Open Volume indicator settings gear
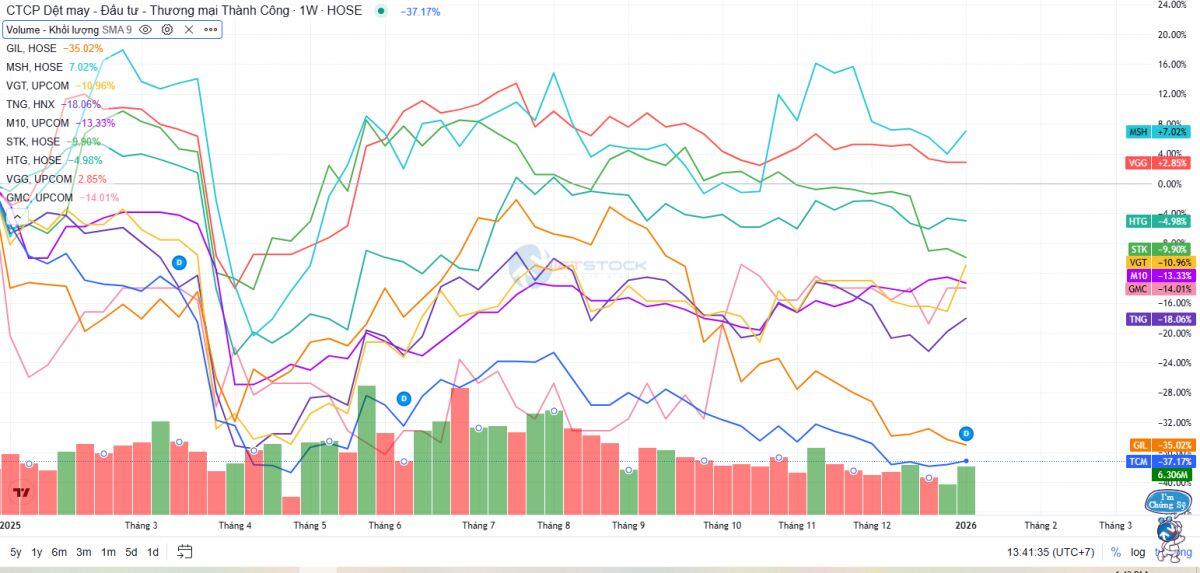Image resolution: width=1200 pixels, height=573 pixels. [167, 30]
